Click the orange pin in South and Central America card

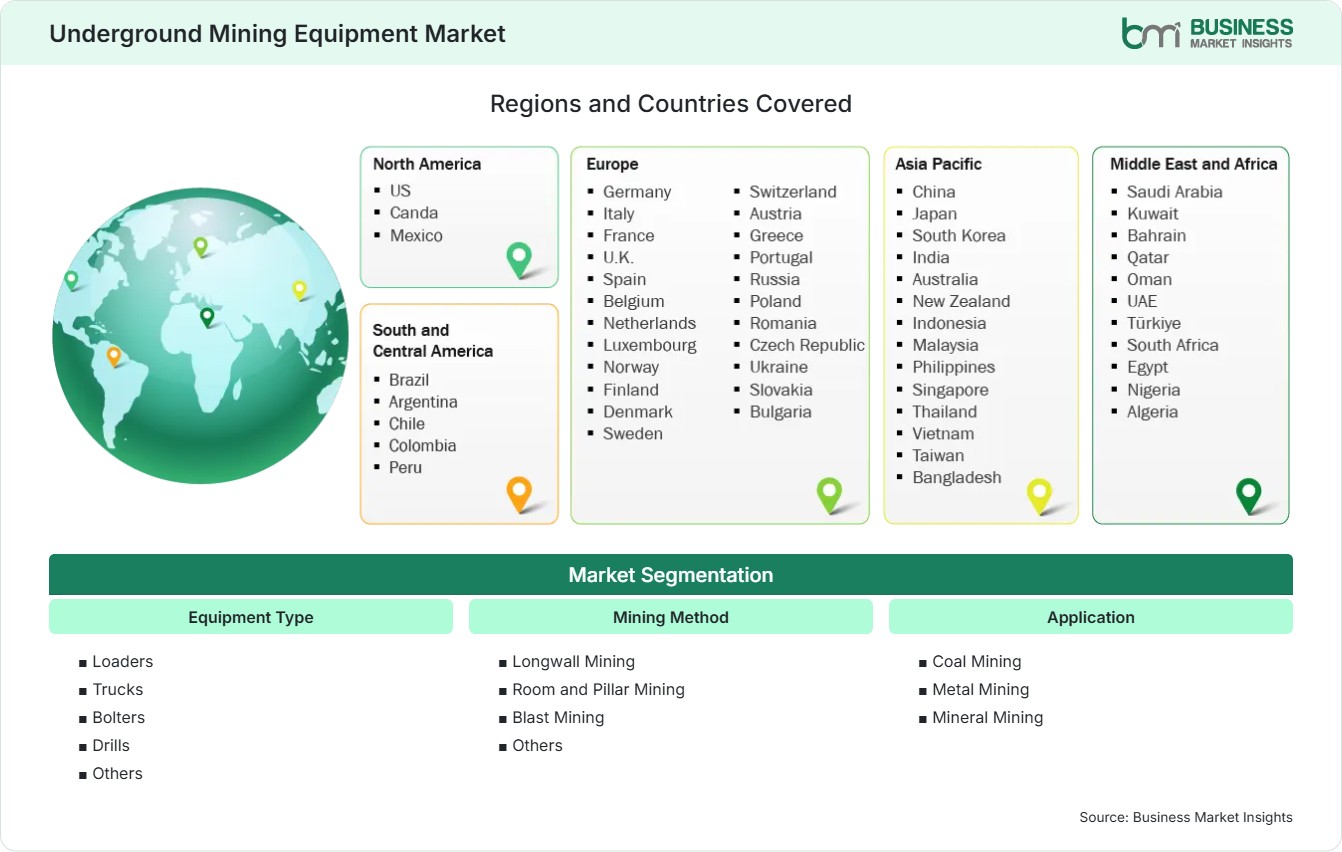pyautogui.click(x=519, y=495)
